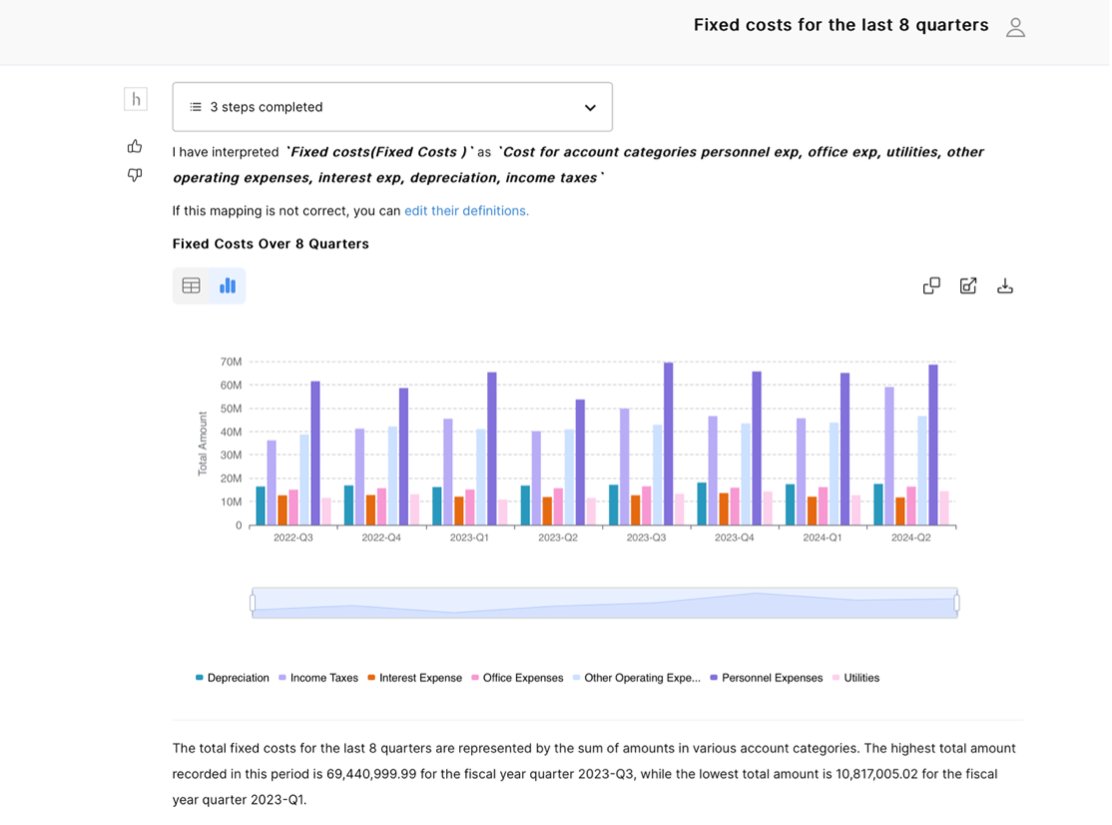Image resolution: width=1112 pixels, height=825 pixels.
Task: Toggle the Personnel Expenses legend entry
Action: click(x=766, y=678)
